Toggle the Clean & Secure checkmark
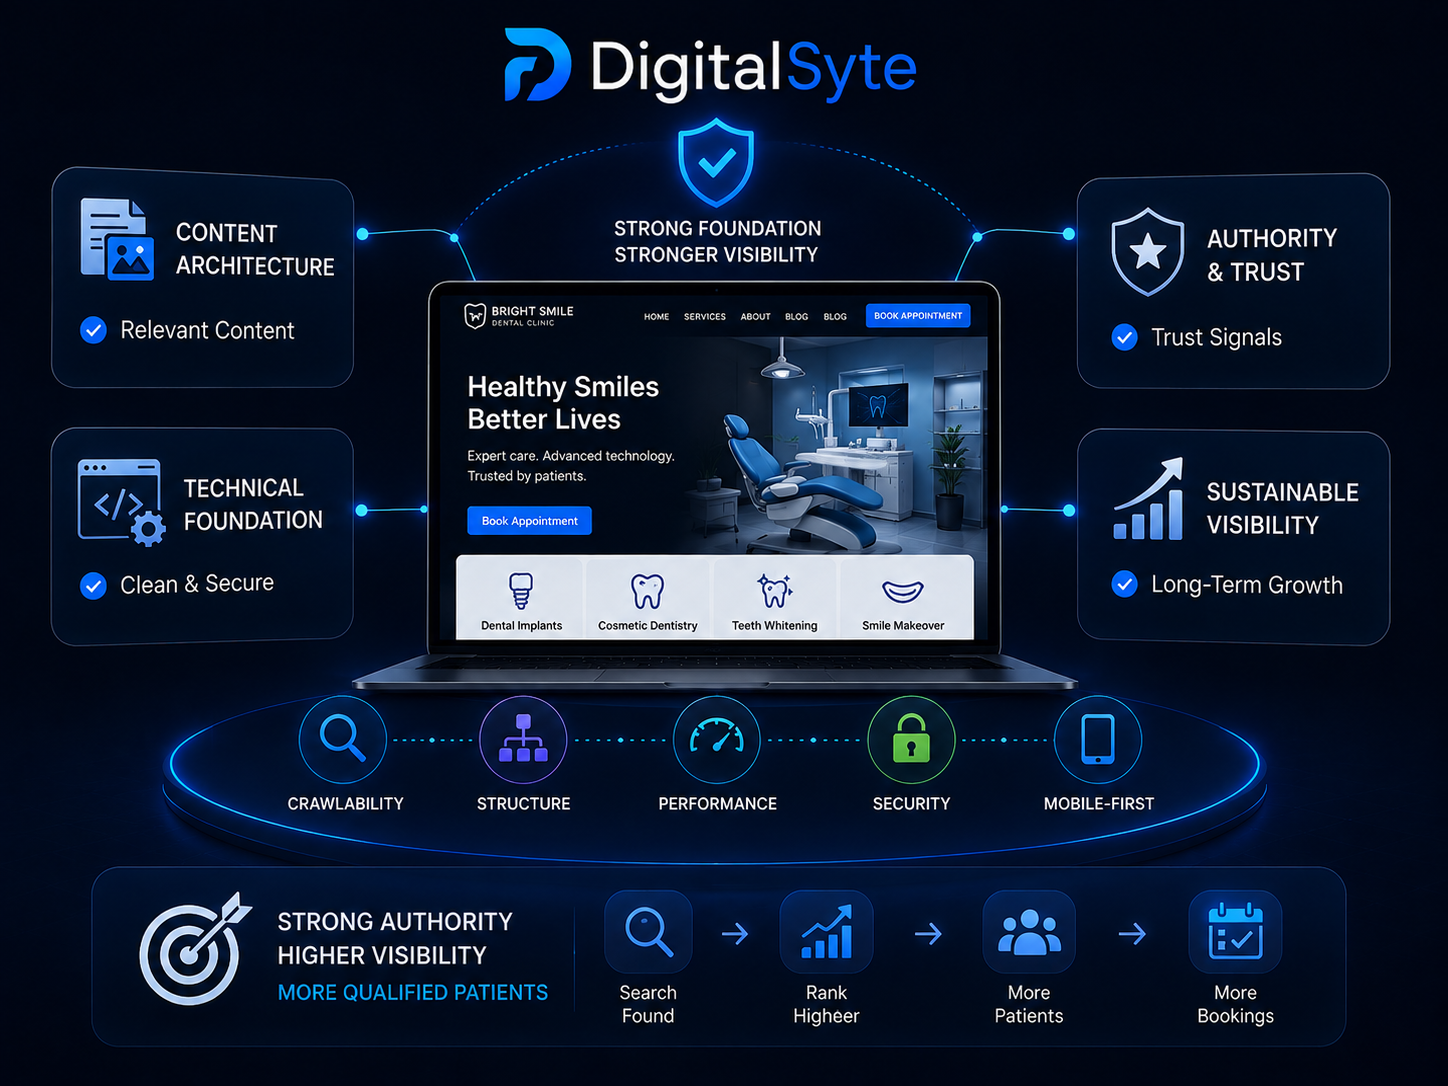 tap(94, 585)
